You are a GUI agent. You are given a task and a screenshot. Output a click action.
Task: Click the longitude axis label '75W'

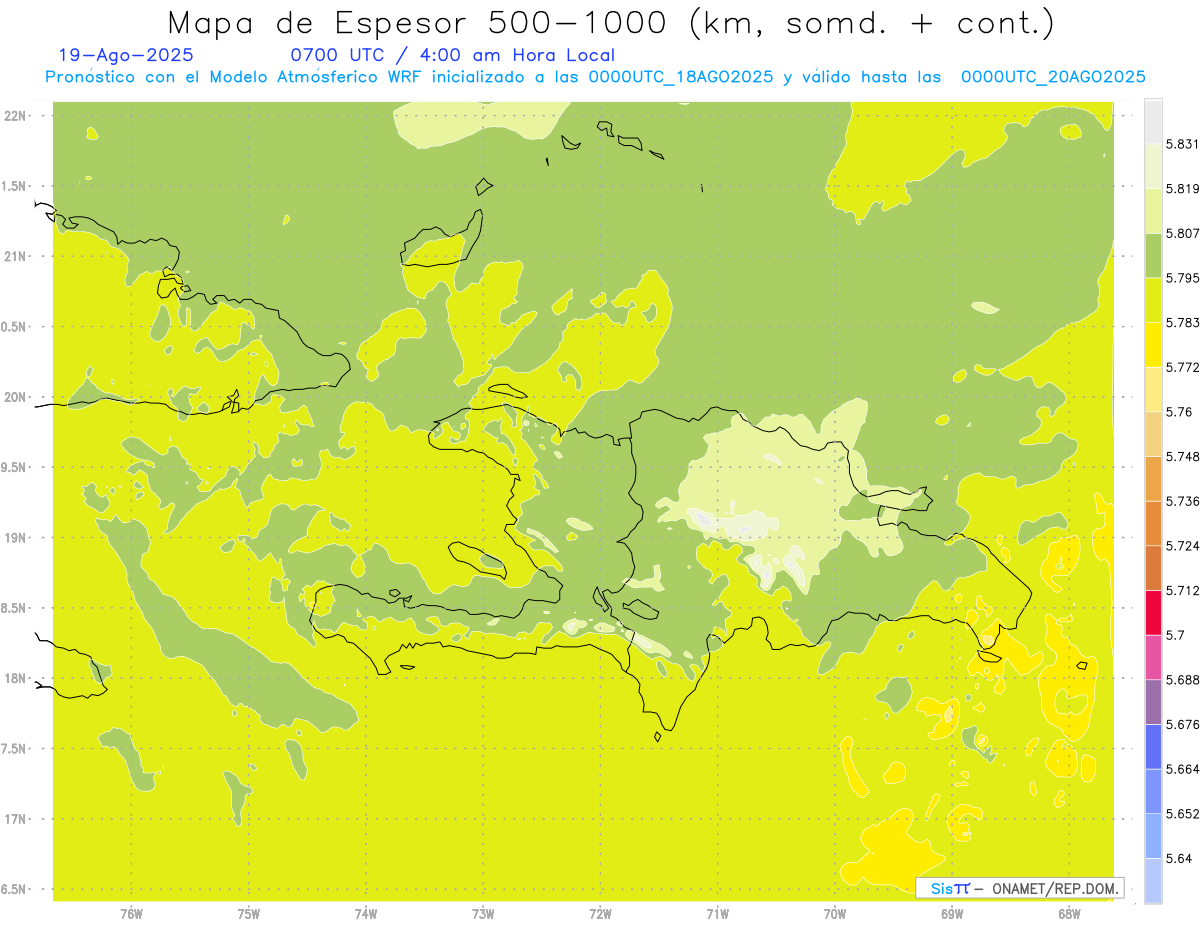[x=249, y=914]
